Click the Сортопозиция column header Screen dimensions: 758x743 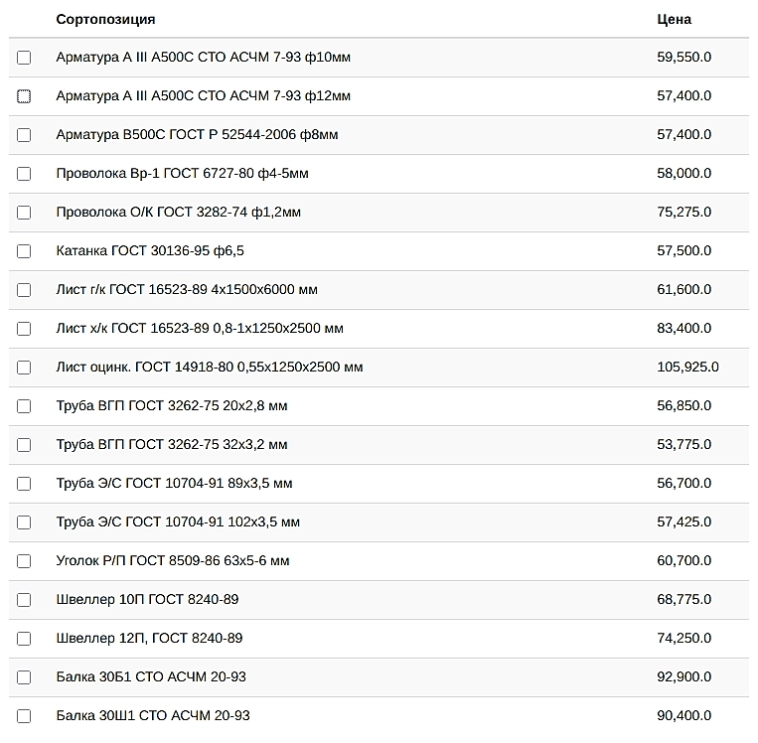(x=105, y=19)
